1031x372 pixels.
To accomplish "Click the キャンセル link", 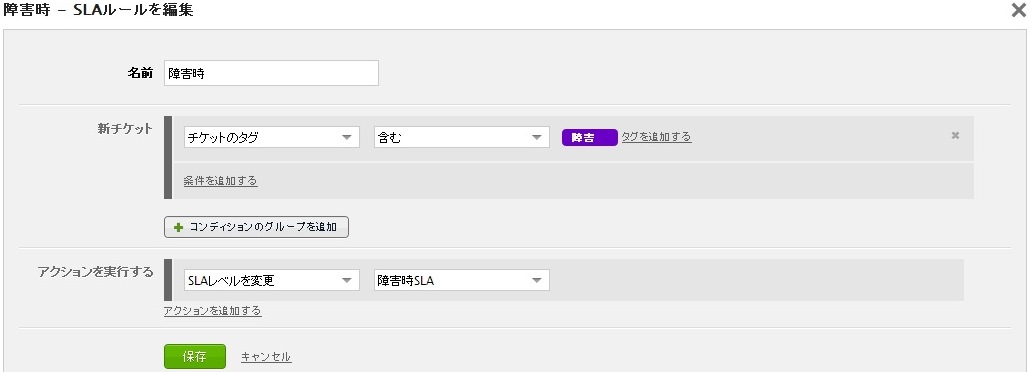I will (x=266, y=357).
